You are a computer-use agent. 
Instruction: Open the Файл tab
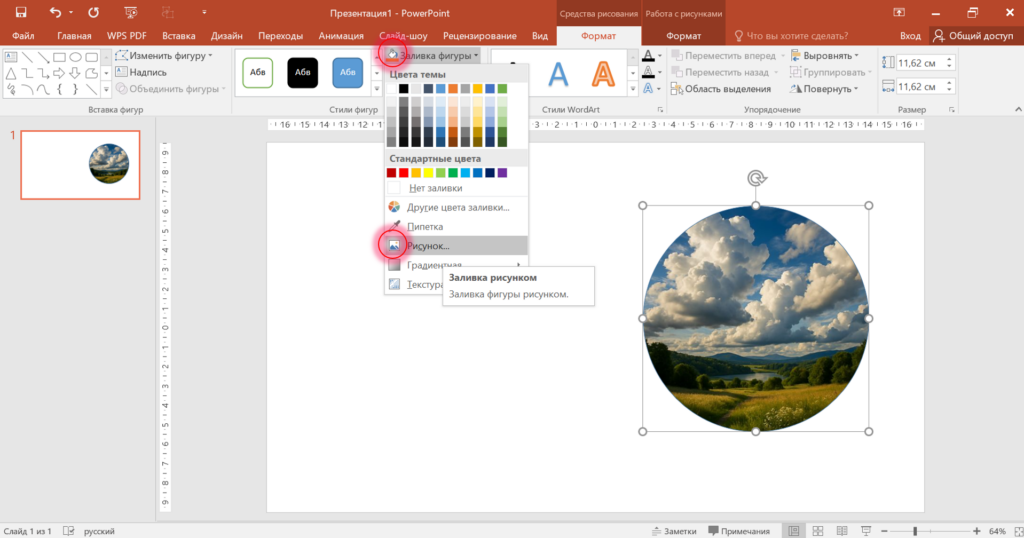coord(23,36)
